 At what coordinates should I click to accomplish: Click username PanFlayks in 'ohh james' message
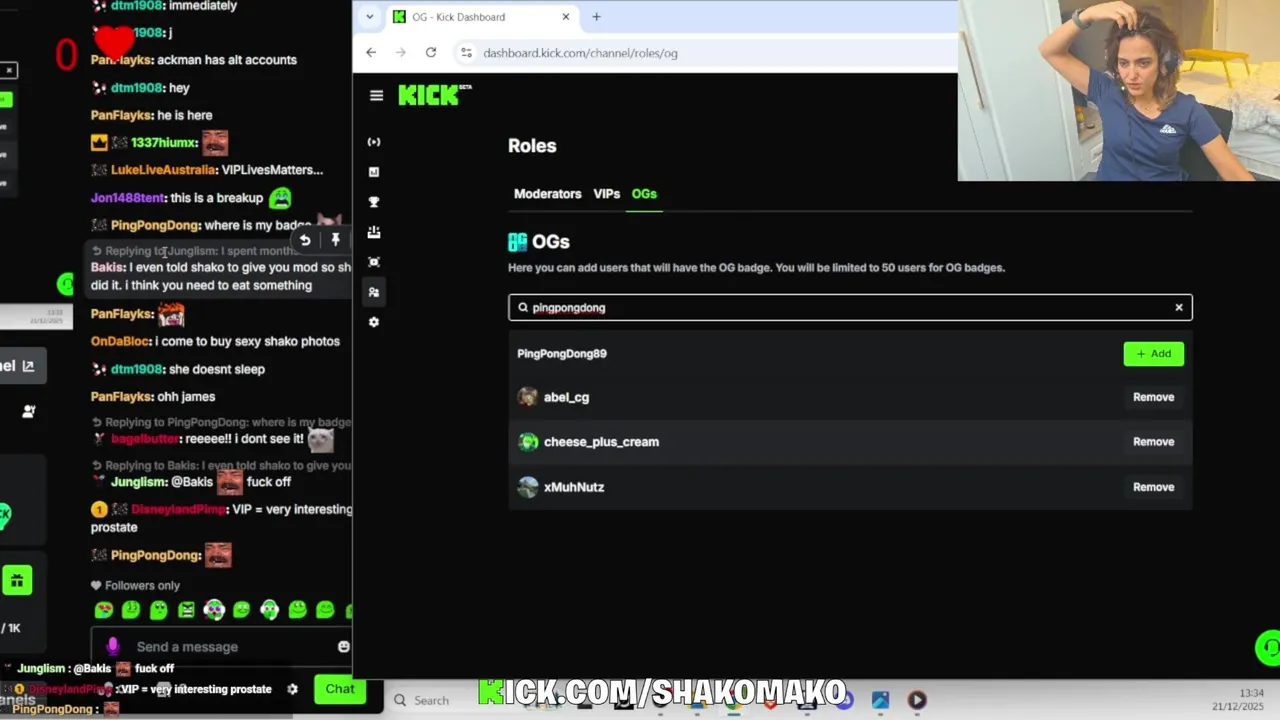click(x=122, y=397)
